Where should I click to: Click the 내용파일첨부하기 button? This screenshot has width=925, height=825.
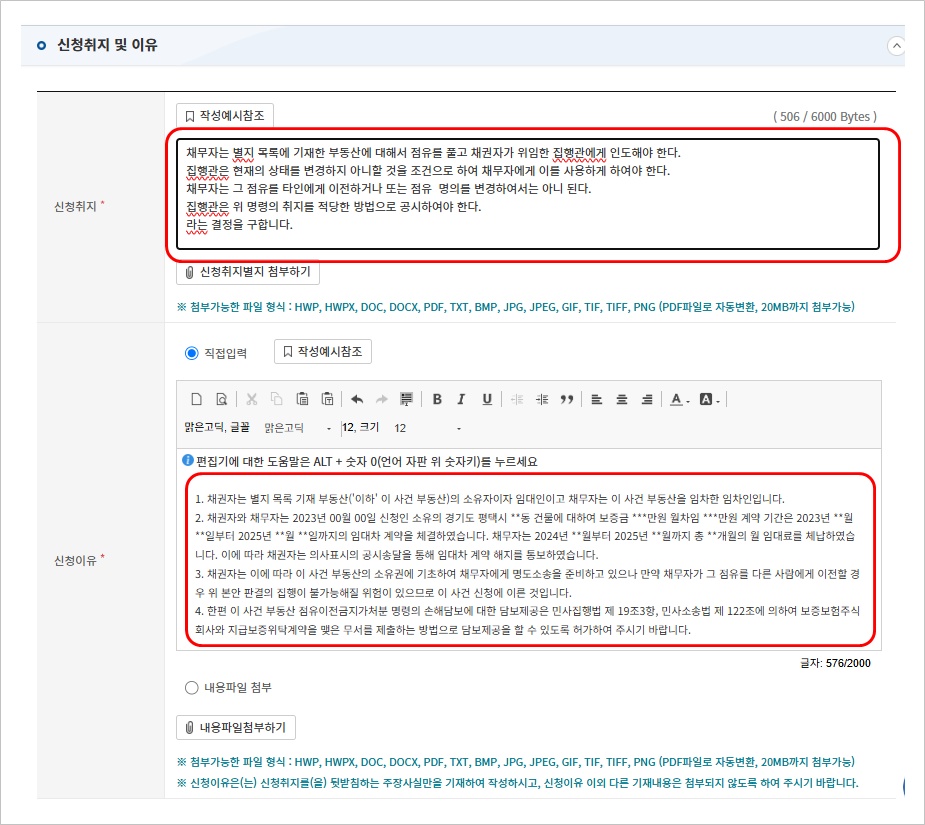[236, 727]
